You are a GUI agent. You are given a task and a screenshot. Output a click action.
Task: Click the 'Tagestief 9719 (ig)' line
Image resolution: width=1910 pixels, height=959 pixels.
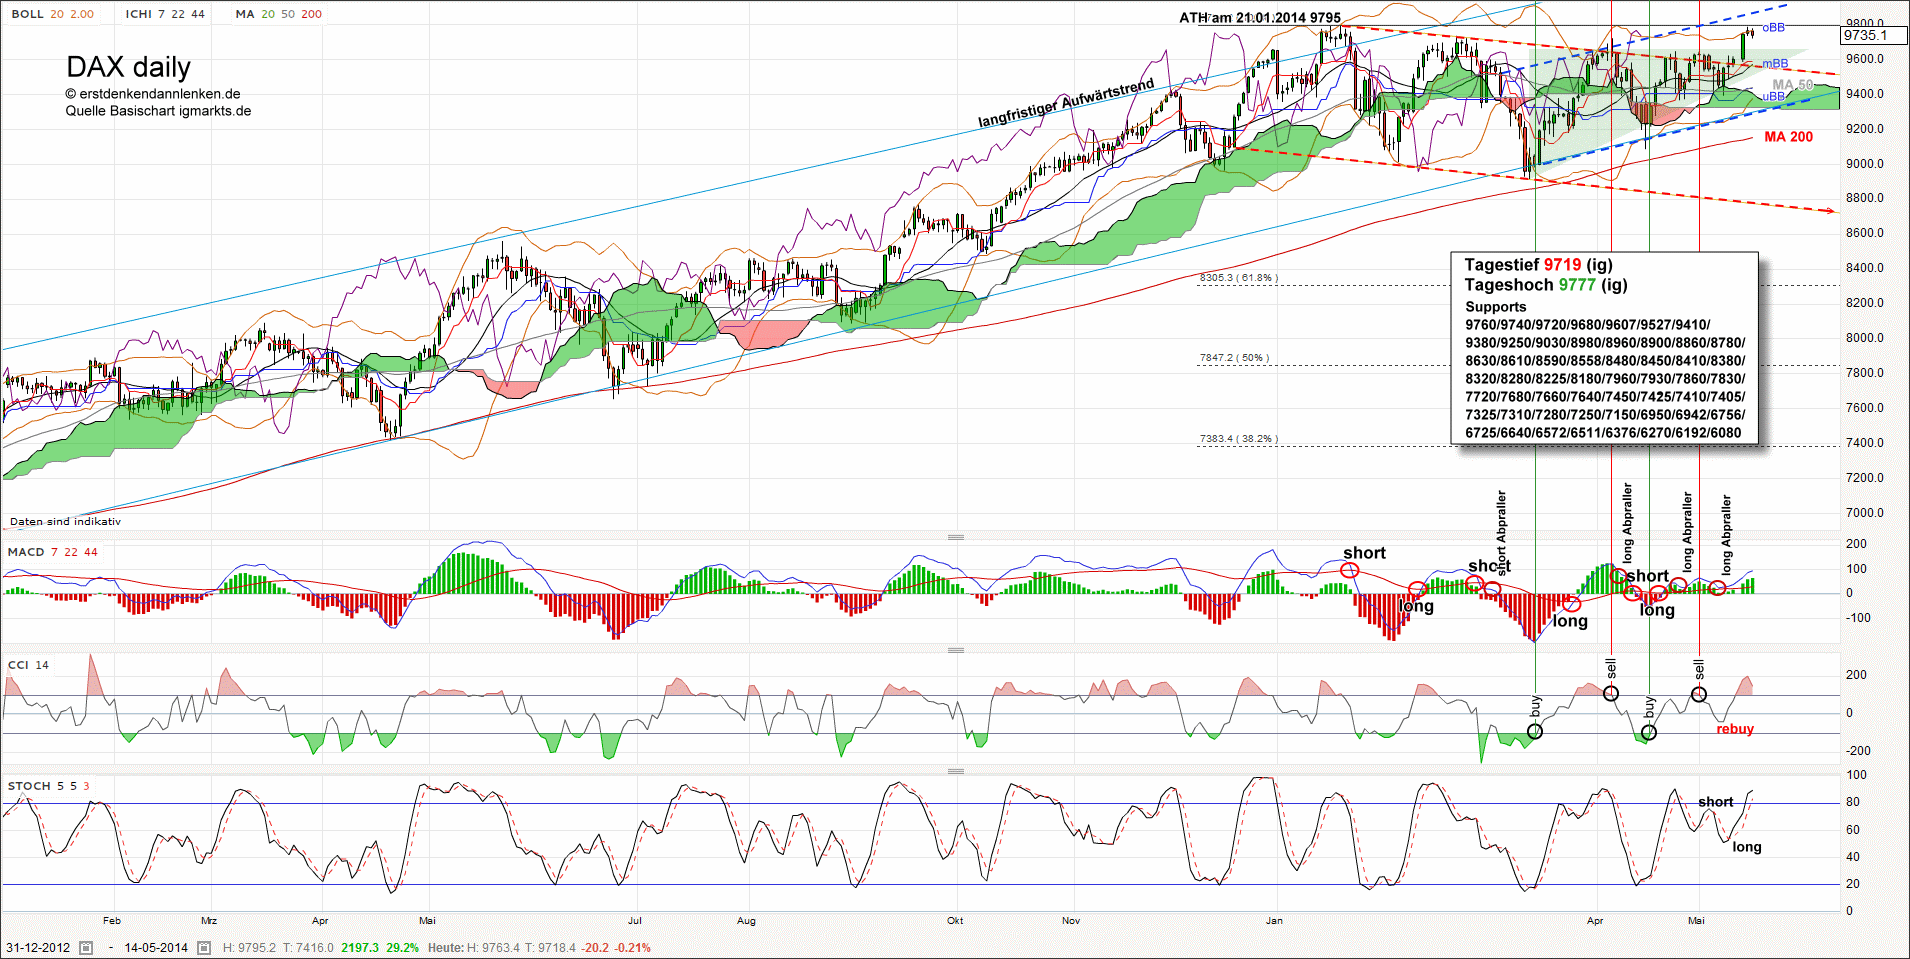(1538, 265)
